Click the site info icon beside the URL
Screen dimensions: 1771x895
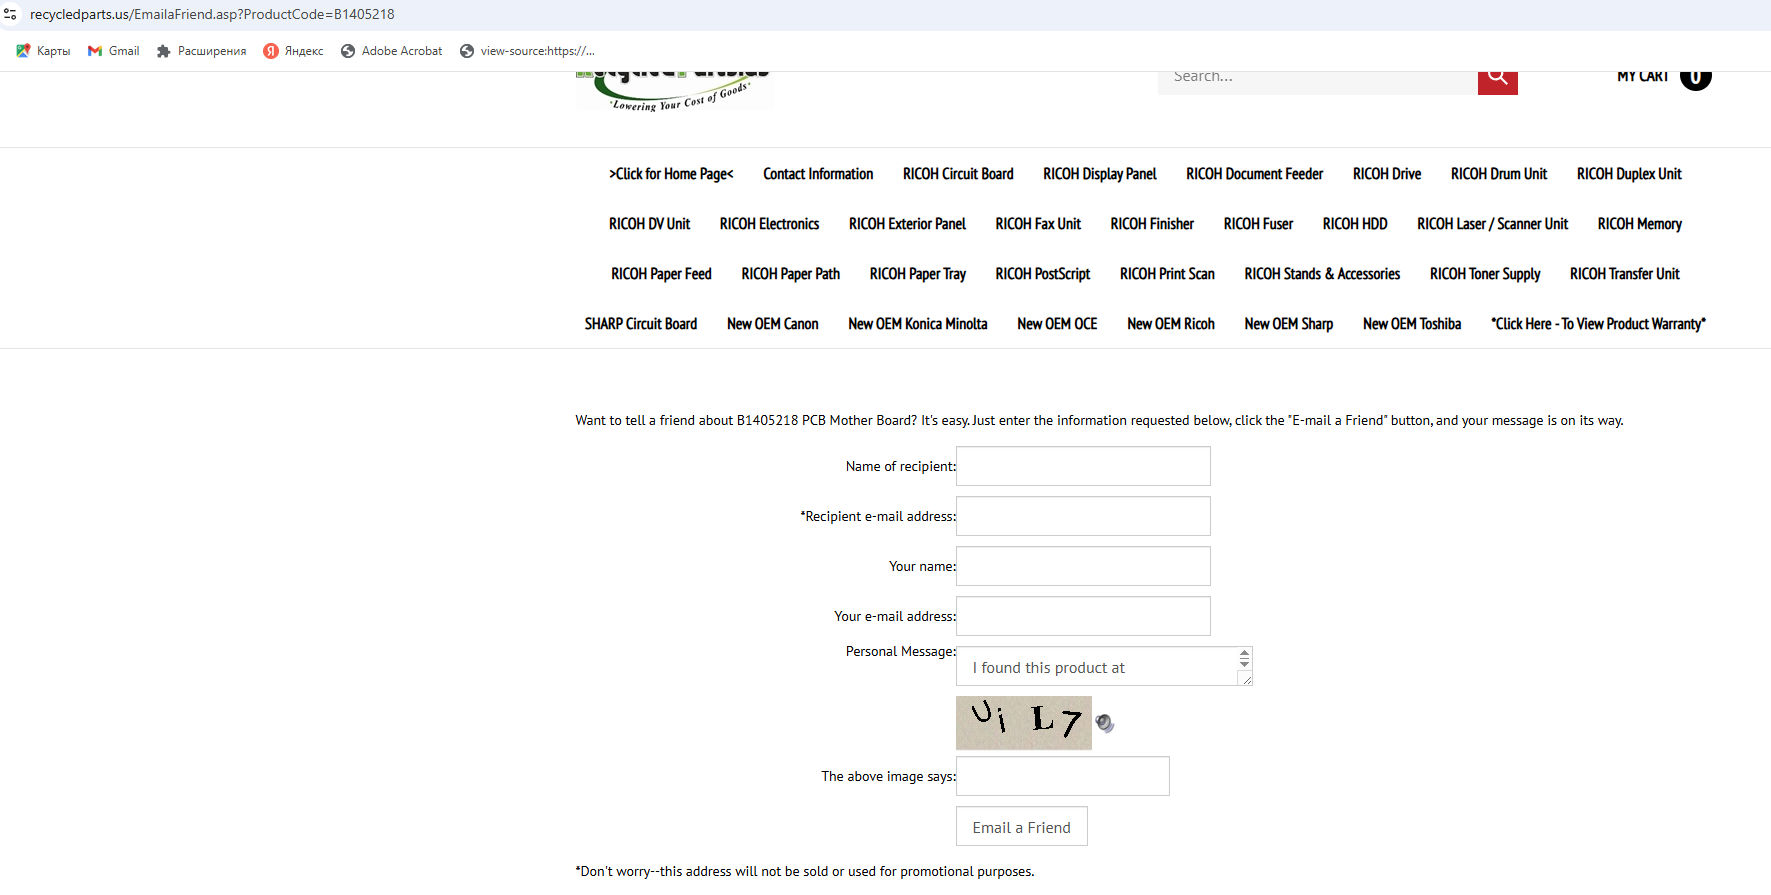(x=11, y=15)
